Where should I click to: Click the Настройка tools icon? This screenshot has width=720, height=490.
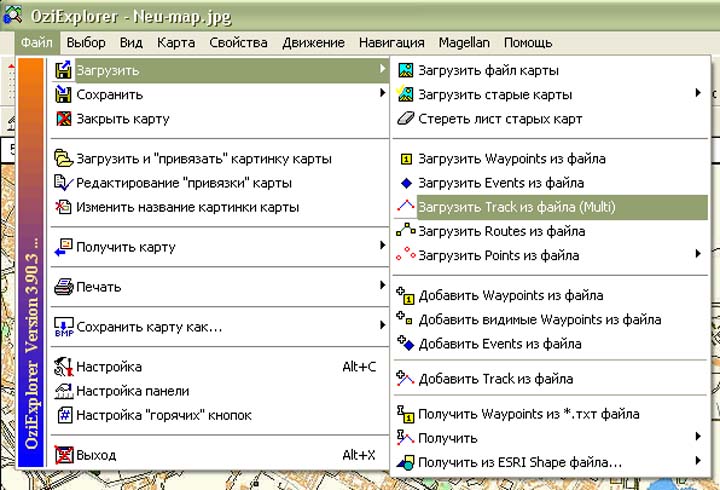(x=63, y=366)
